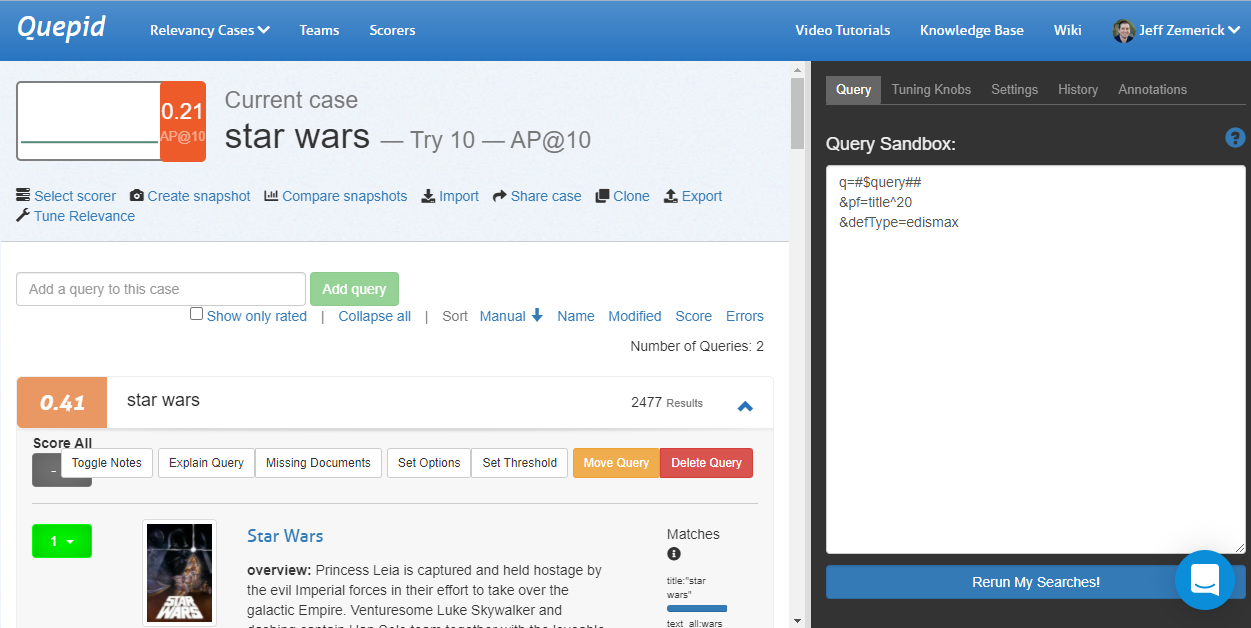This screenshot has width=1251, height=628.
Task: Click the Matches info icon
Action: [674, 554]
